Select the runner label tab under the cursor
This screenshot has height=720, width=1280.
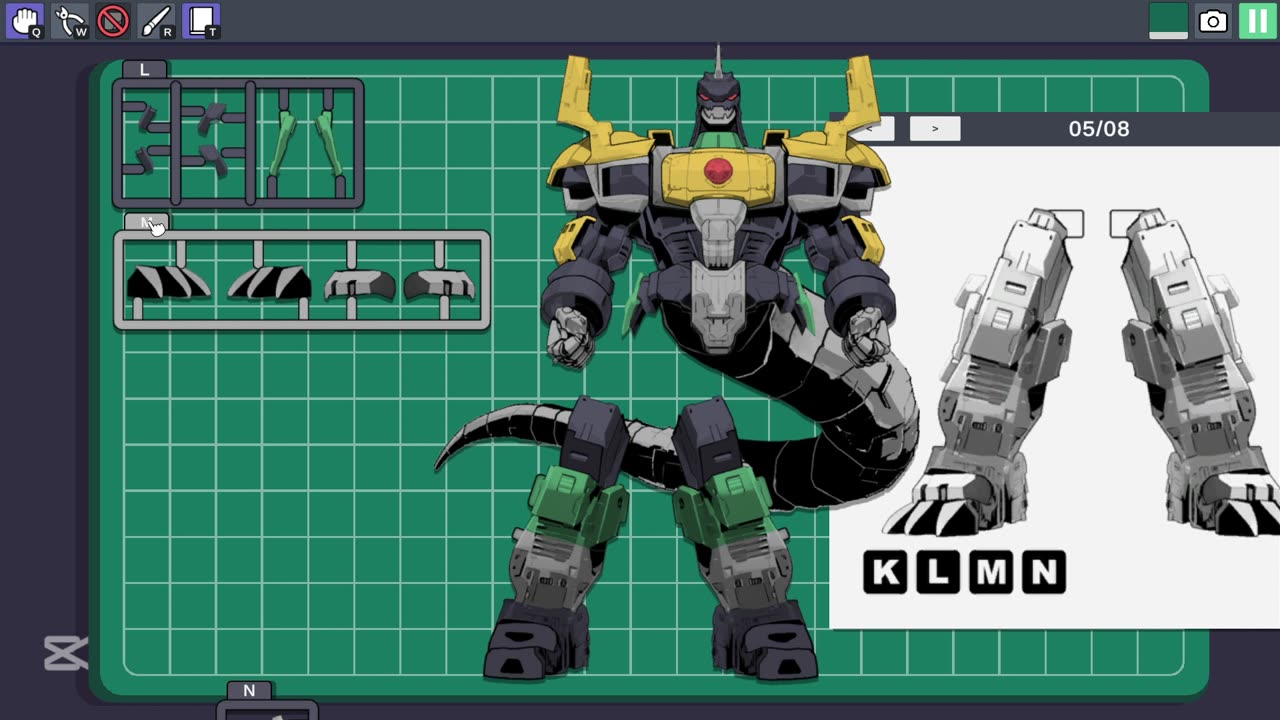coord(146,222)
